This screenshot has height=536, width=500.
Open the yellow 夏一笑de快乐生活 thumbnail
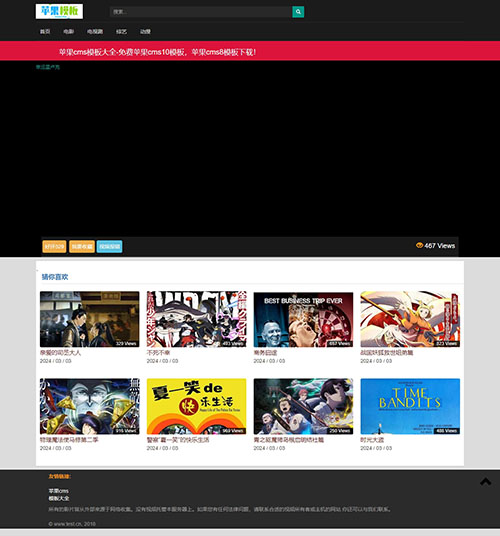click(197, 406)
